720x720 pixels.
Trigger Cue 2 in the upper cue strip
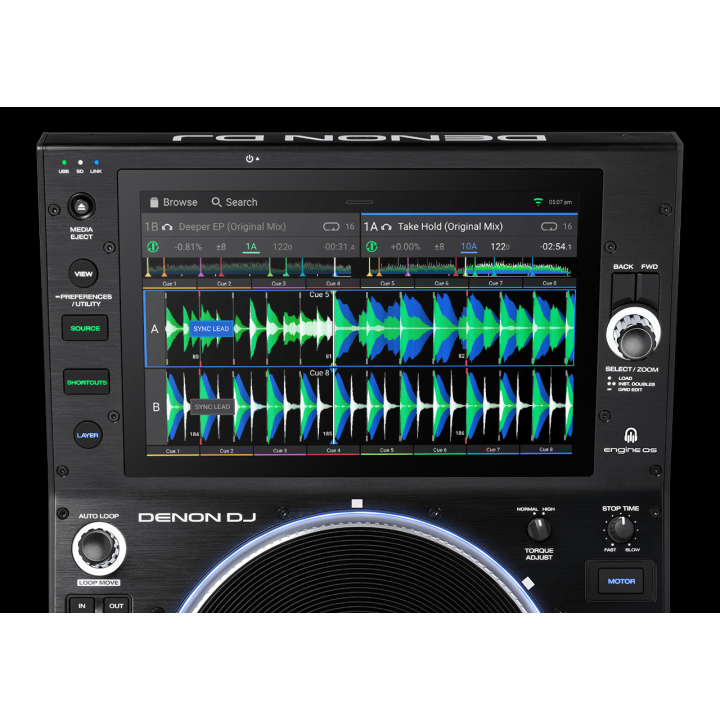pos(224,284)
